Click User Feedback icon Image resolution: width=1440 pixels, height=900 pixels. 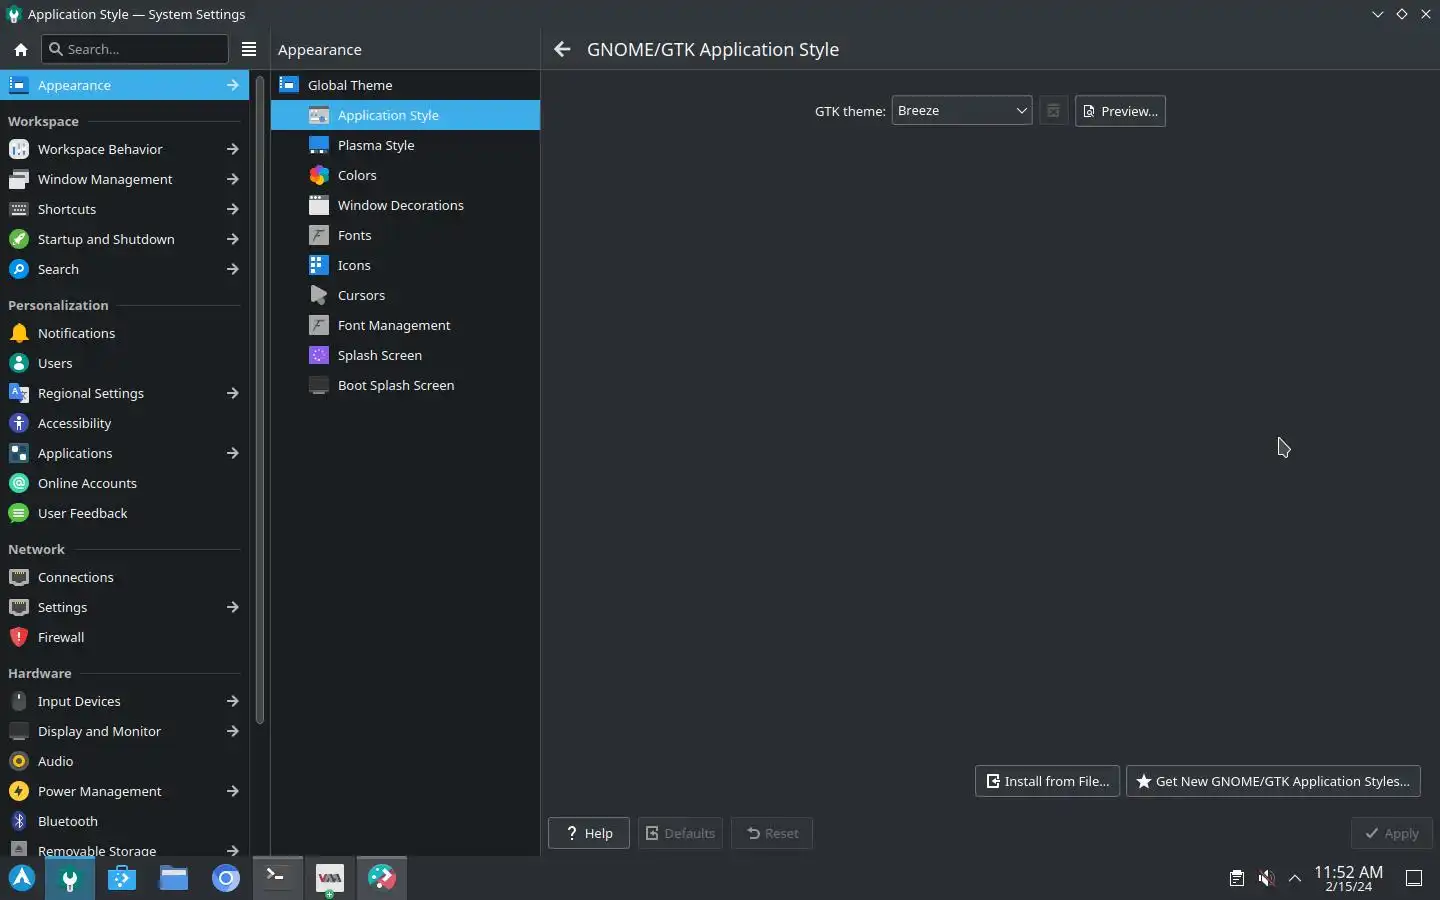(18, 513)
